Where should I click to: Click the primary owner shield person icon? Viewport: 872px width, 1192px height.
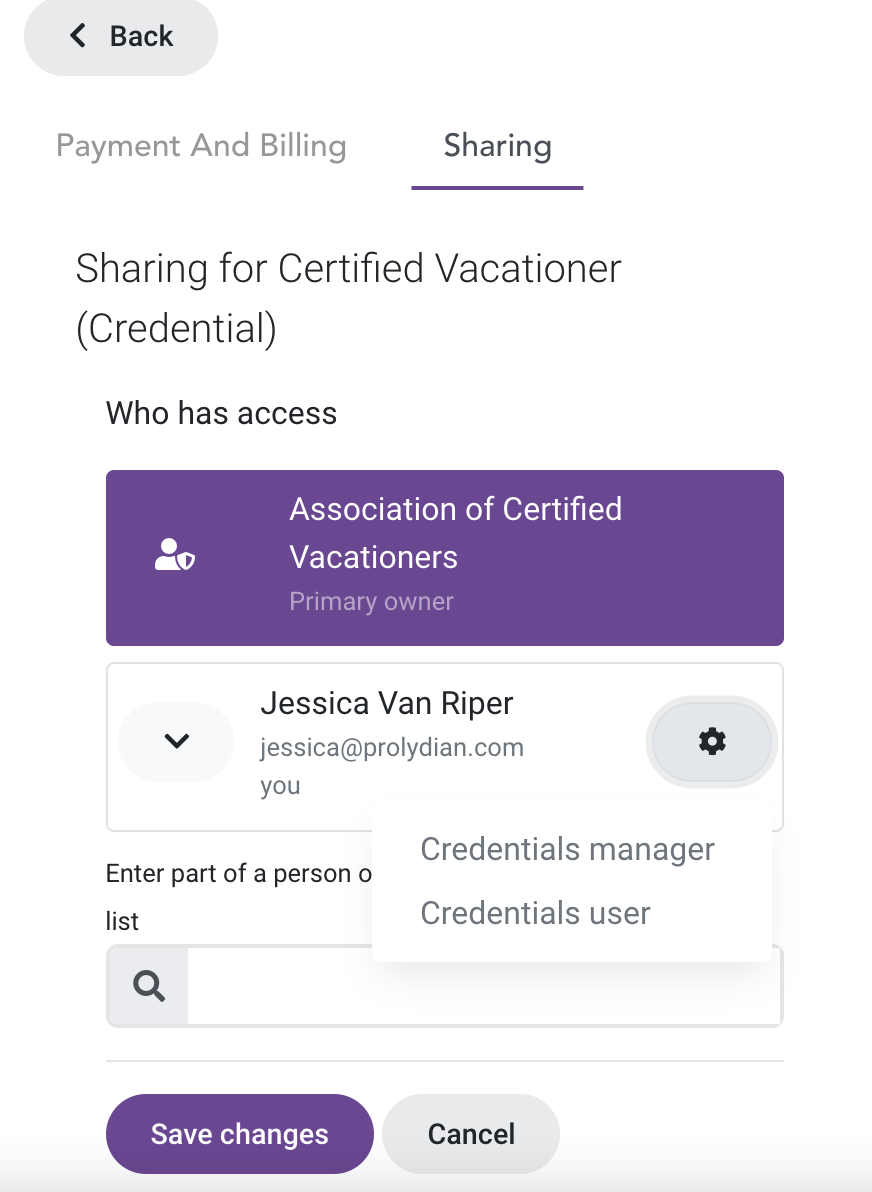click(x=175, y=555)
